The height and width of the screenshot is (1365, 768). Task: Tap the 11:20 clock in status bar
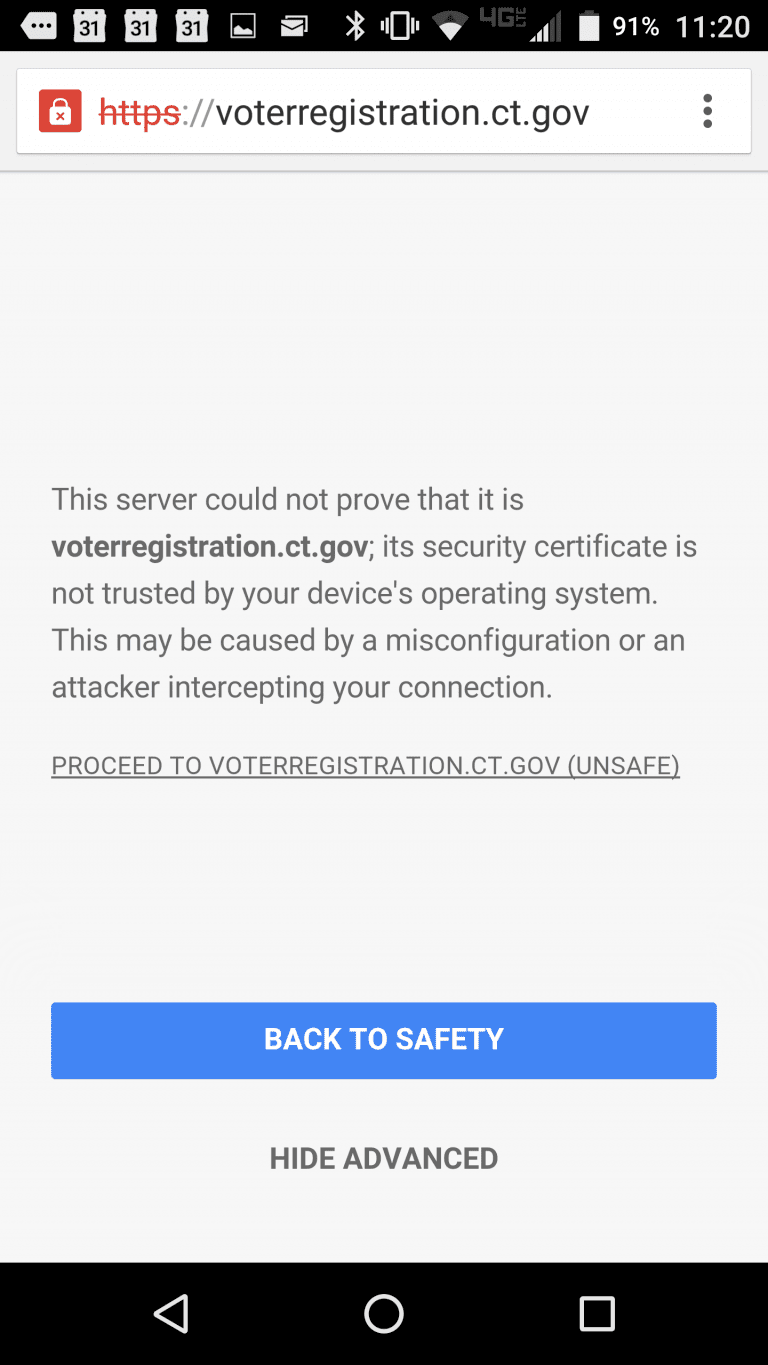pos(713,27)
